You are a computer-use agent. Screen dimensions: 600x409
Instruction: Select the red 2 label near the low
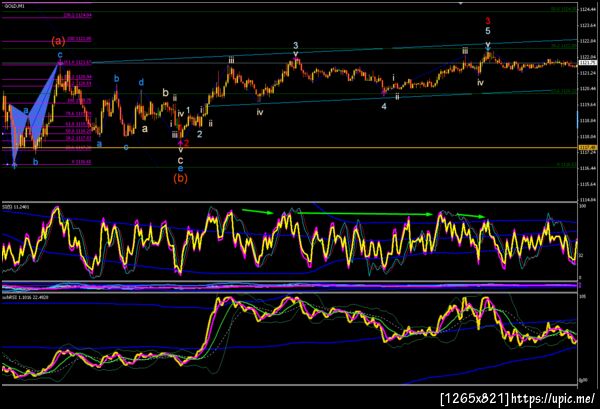tap(186, 143)
